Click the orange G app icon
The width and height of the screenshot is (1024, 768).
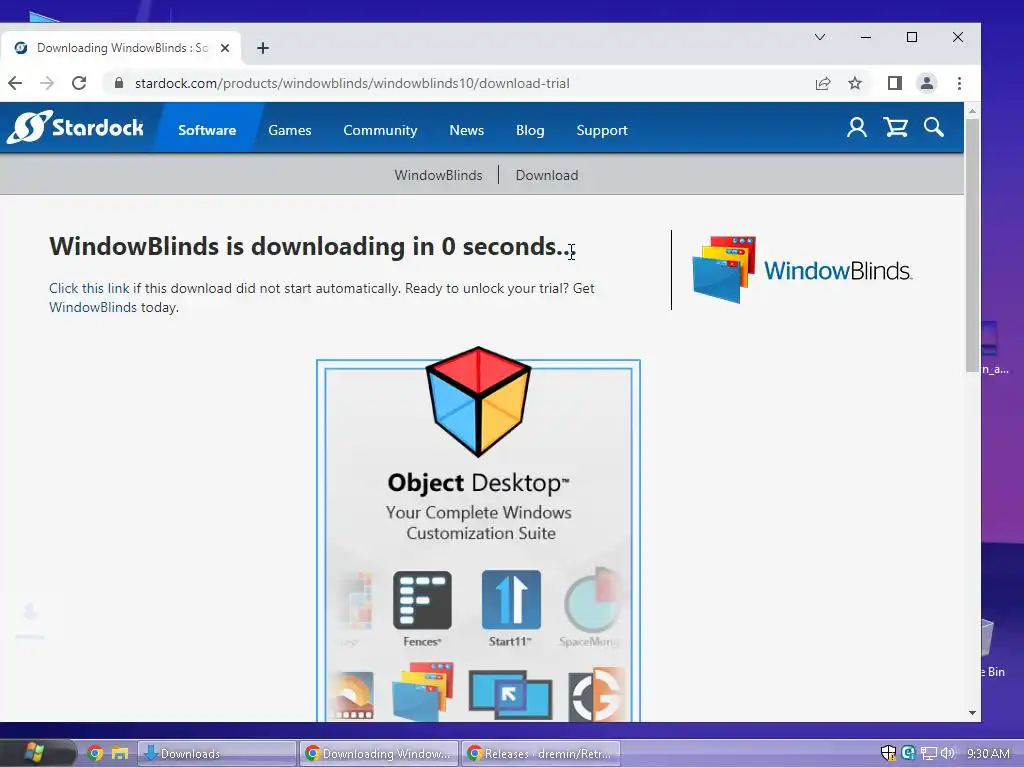[x=597, y=694]
